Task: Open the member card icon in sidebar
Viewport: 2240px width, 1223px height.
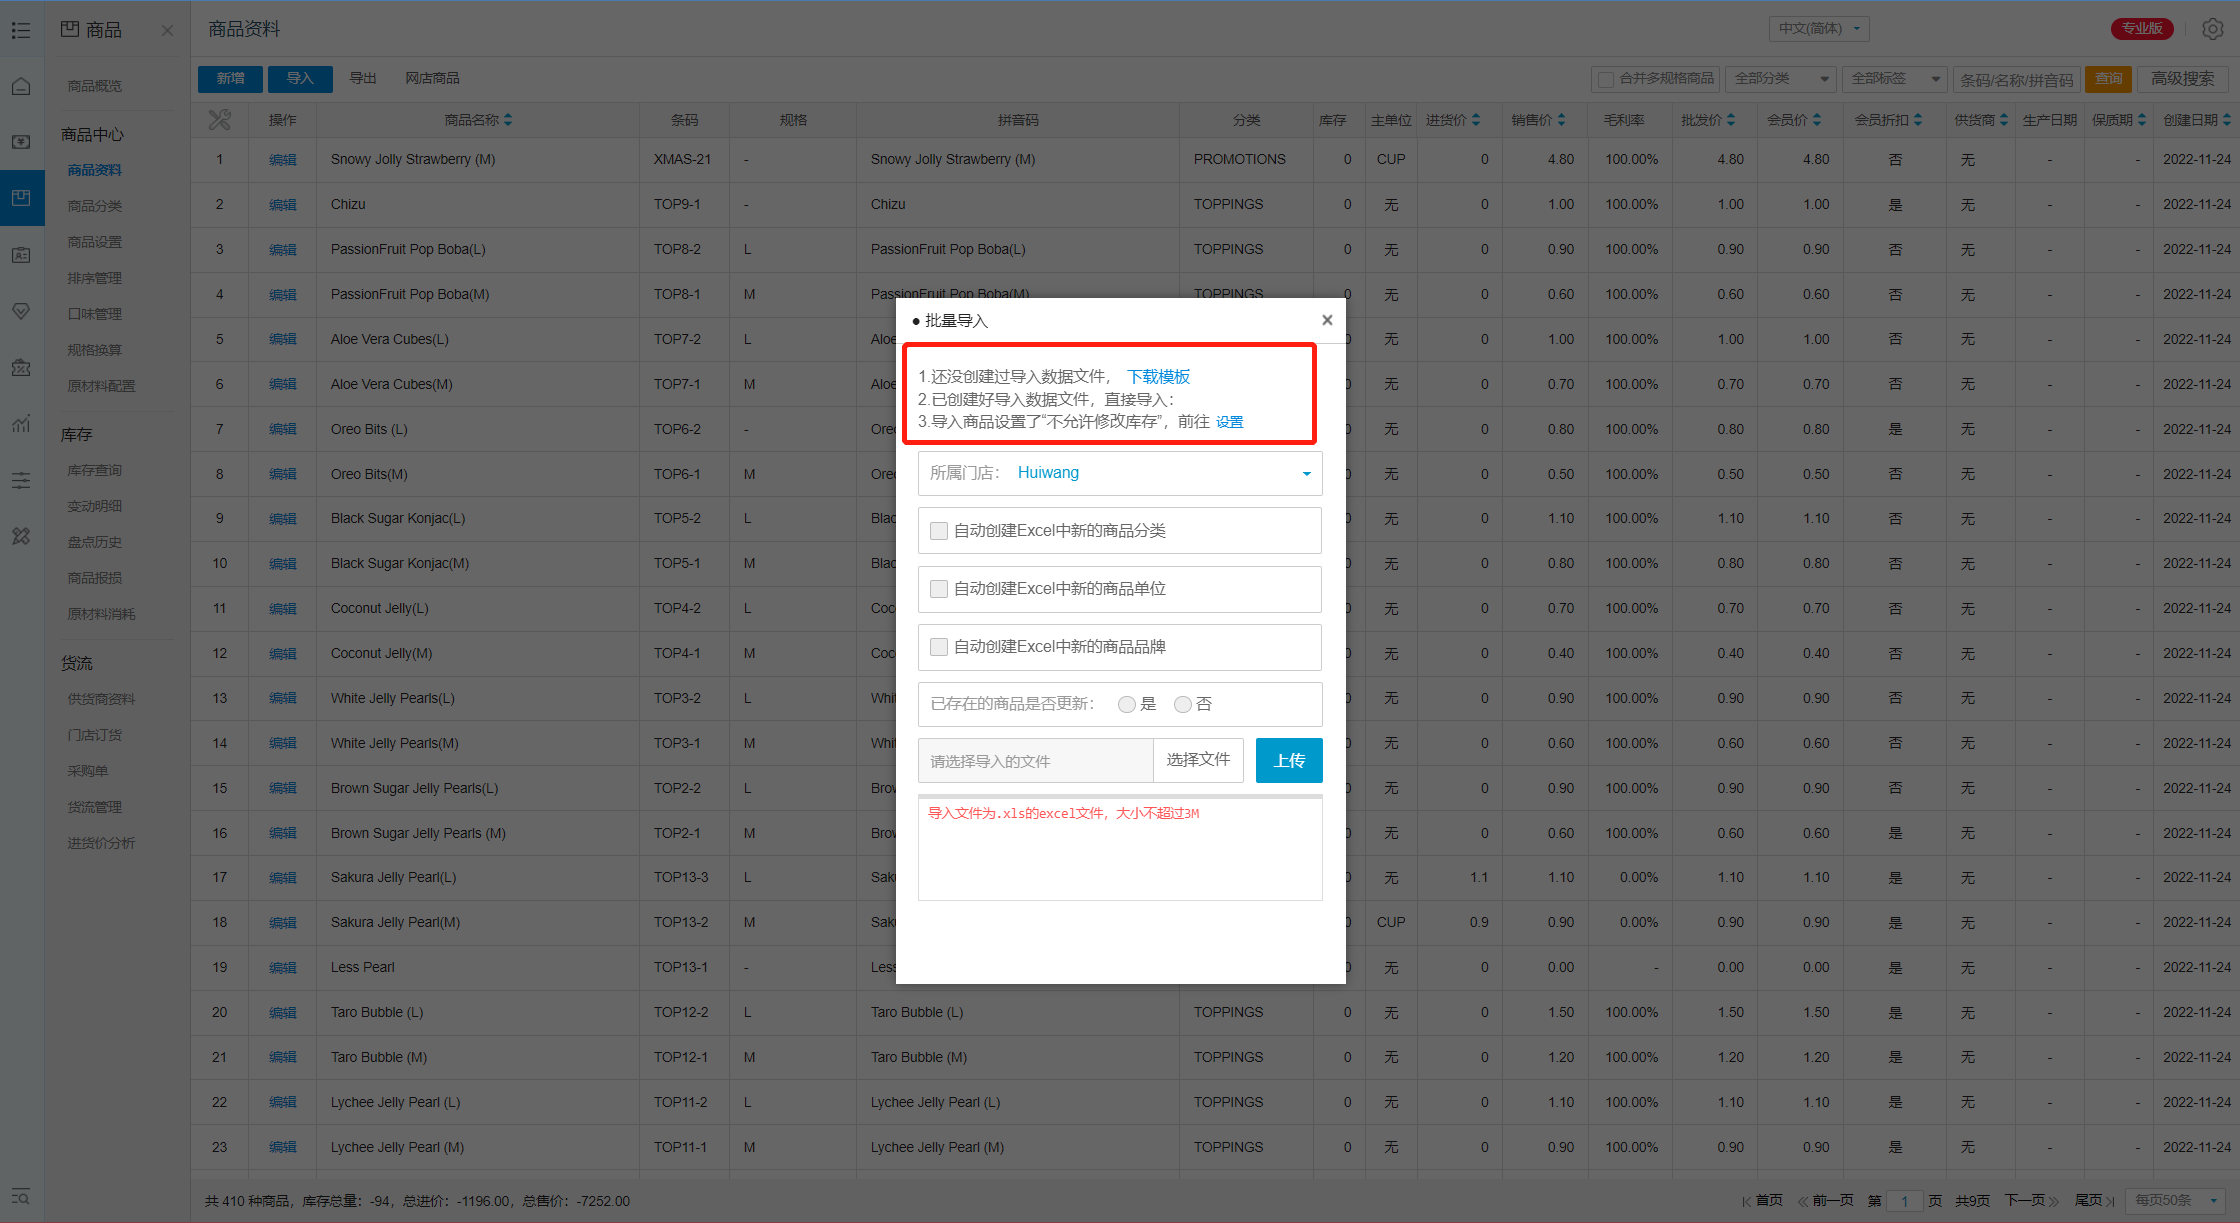Action: point(21,255)
